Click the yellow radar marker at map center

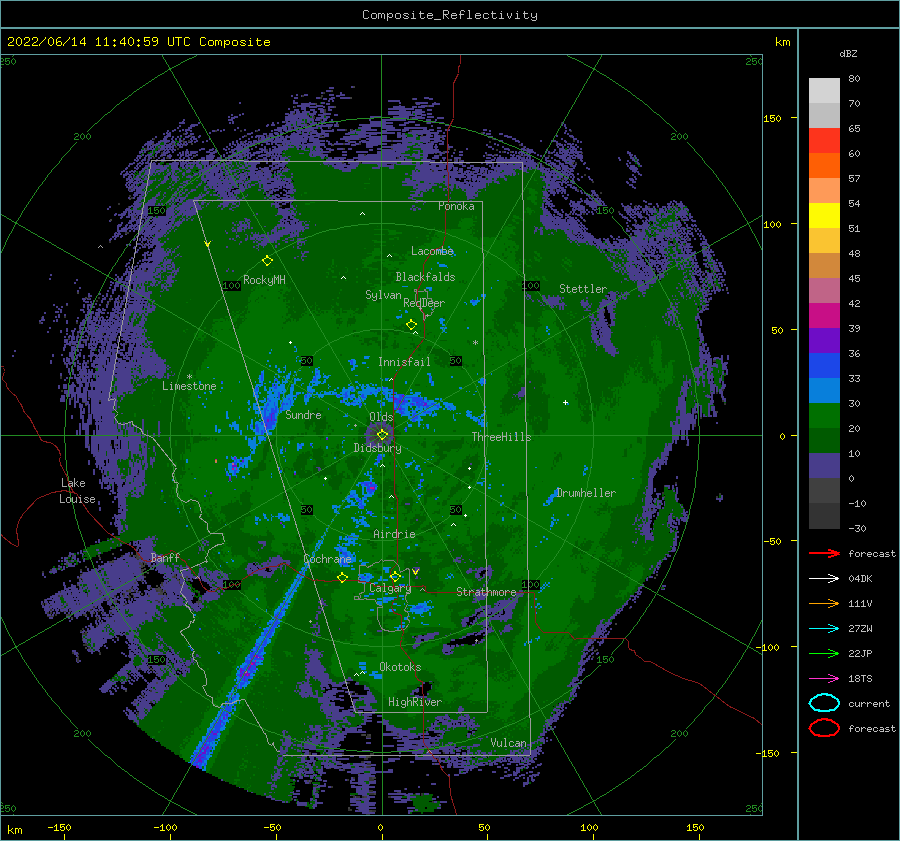tap(382, 435)
